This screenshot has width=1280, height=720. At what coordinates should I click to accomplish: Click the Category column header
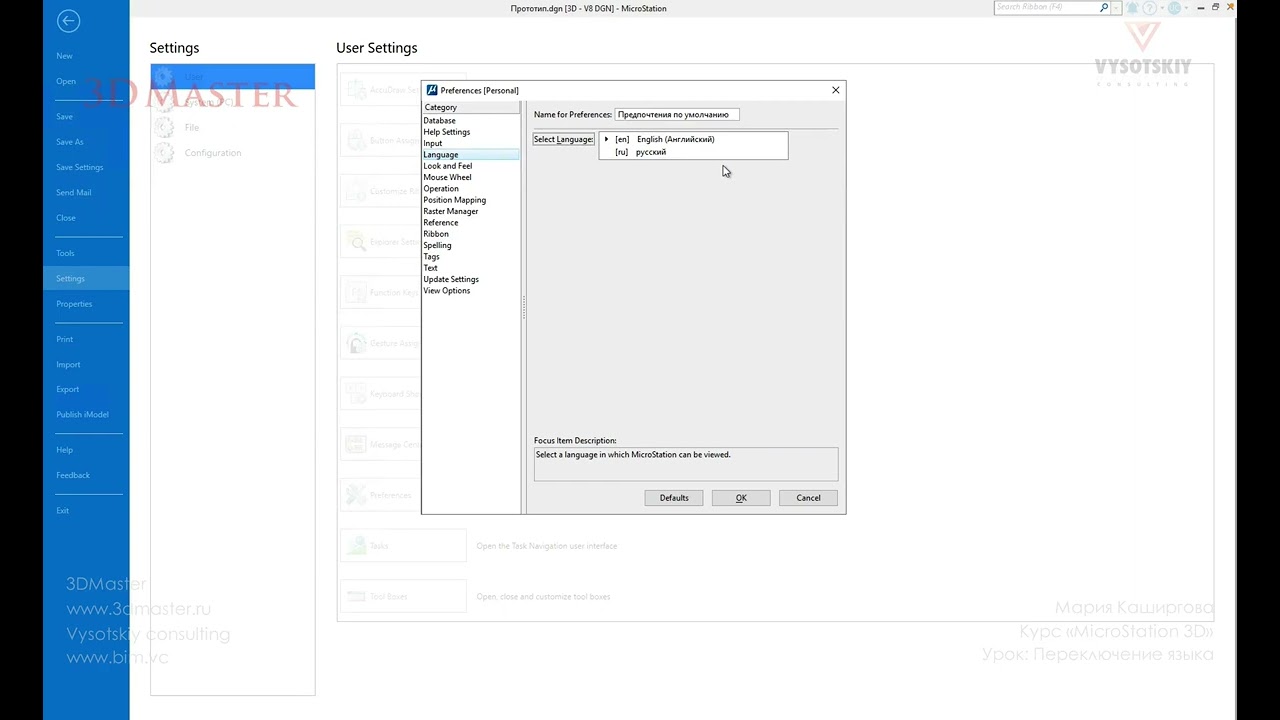click(471, 107)
